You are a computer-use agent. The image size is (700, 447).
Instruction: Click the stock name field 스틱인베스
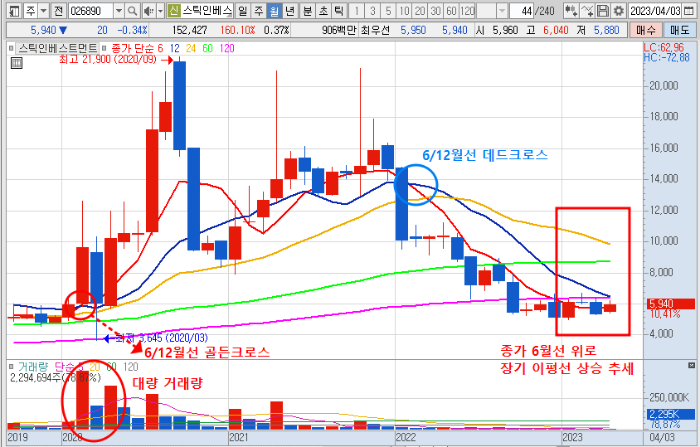click(207, 11)
